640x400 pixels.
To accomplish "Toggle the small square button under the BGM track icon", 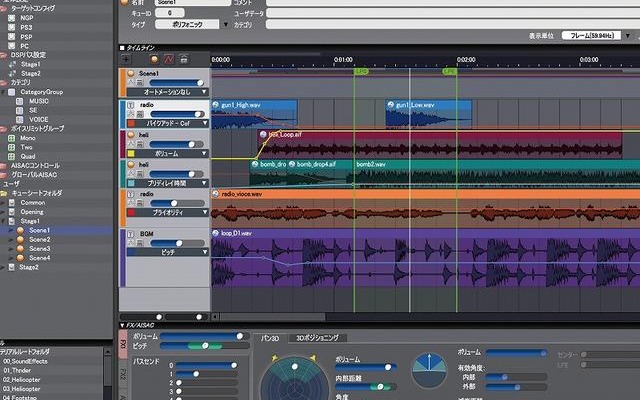I will [139, 243].
